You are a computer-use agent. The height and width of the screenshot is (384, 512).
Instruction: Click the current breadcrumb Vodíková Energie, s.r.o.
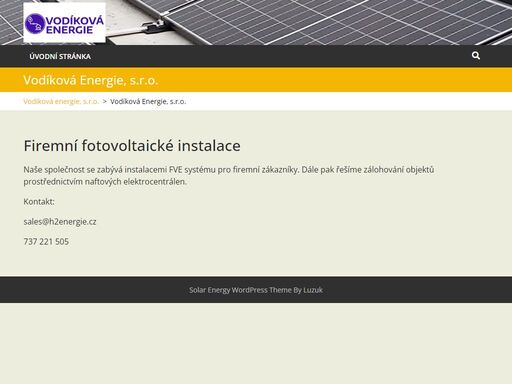(148, 101)
